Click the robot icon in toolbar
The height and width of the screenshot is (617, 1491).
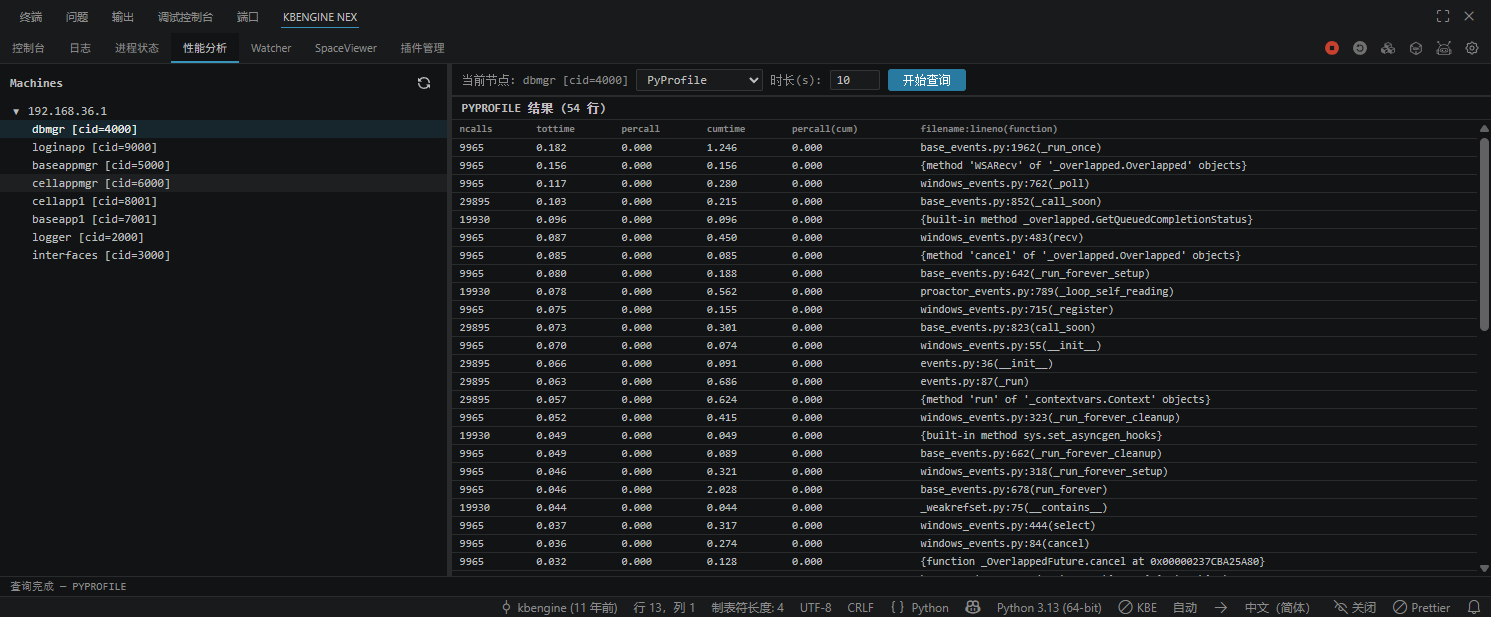click(x=1444, y=48)
